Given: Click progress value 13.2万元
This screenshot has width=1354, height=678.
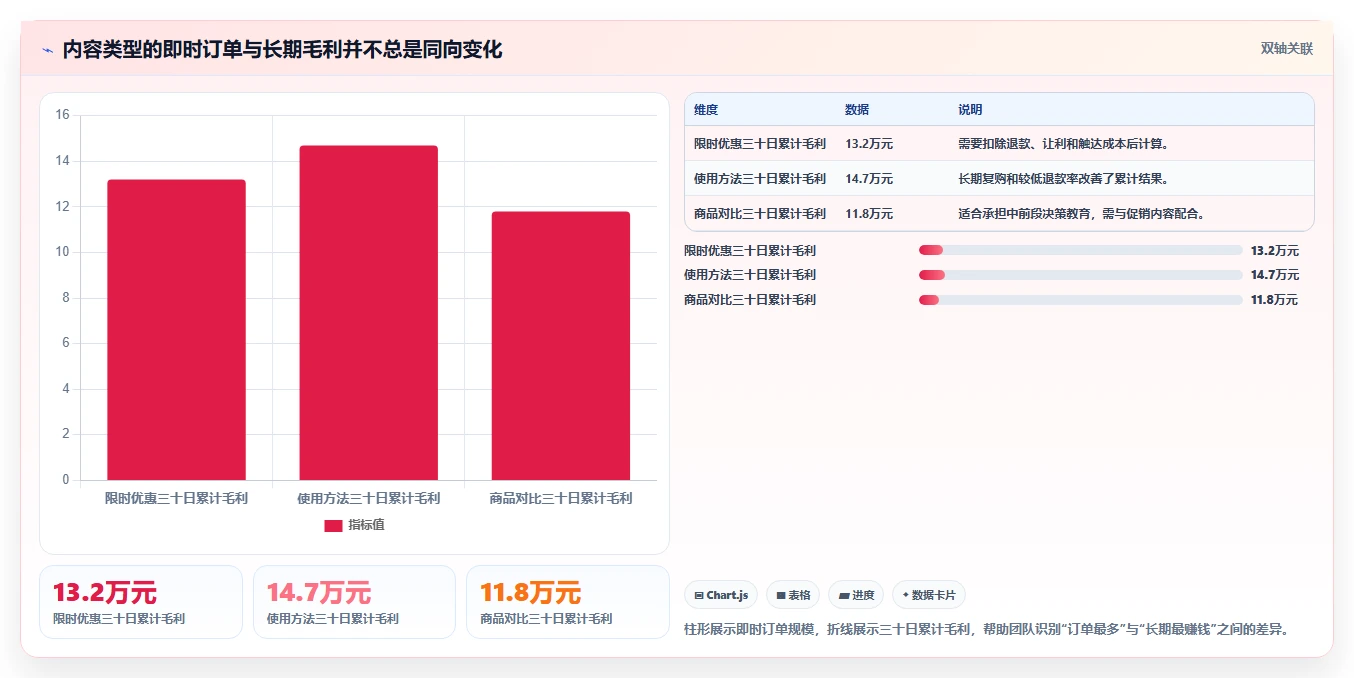Looking at the screenshot, I should (x=1275, y=251).
